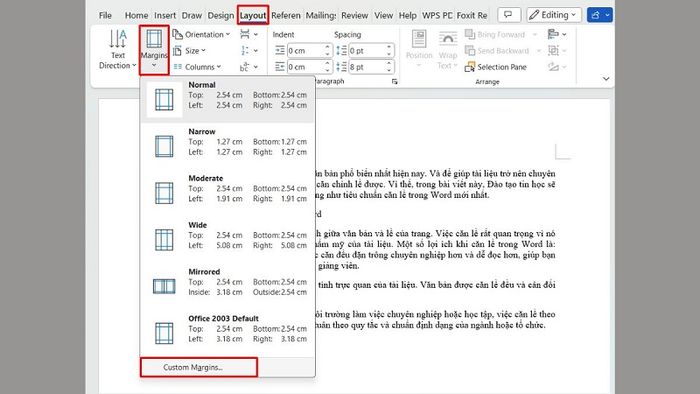The image size is (700, 394).
Task: Switch to the Design tab
Action: (x=221, y=15)
